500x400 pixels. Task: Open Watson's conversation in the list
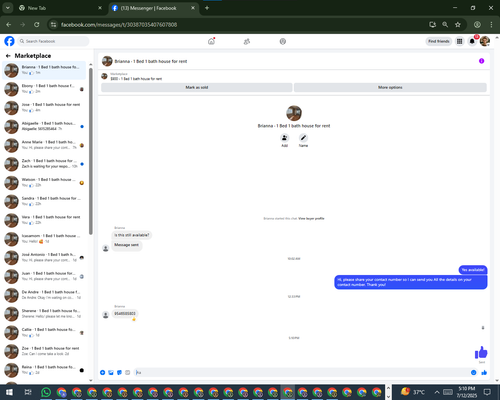point(44,183)
